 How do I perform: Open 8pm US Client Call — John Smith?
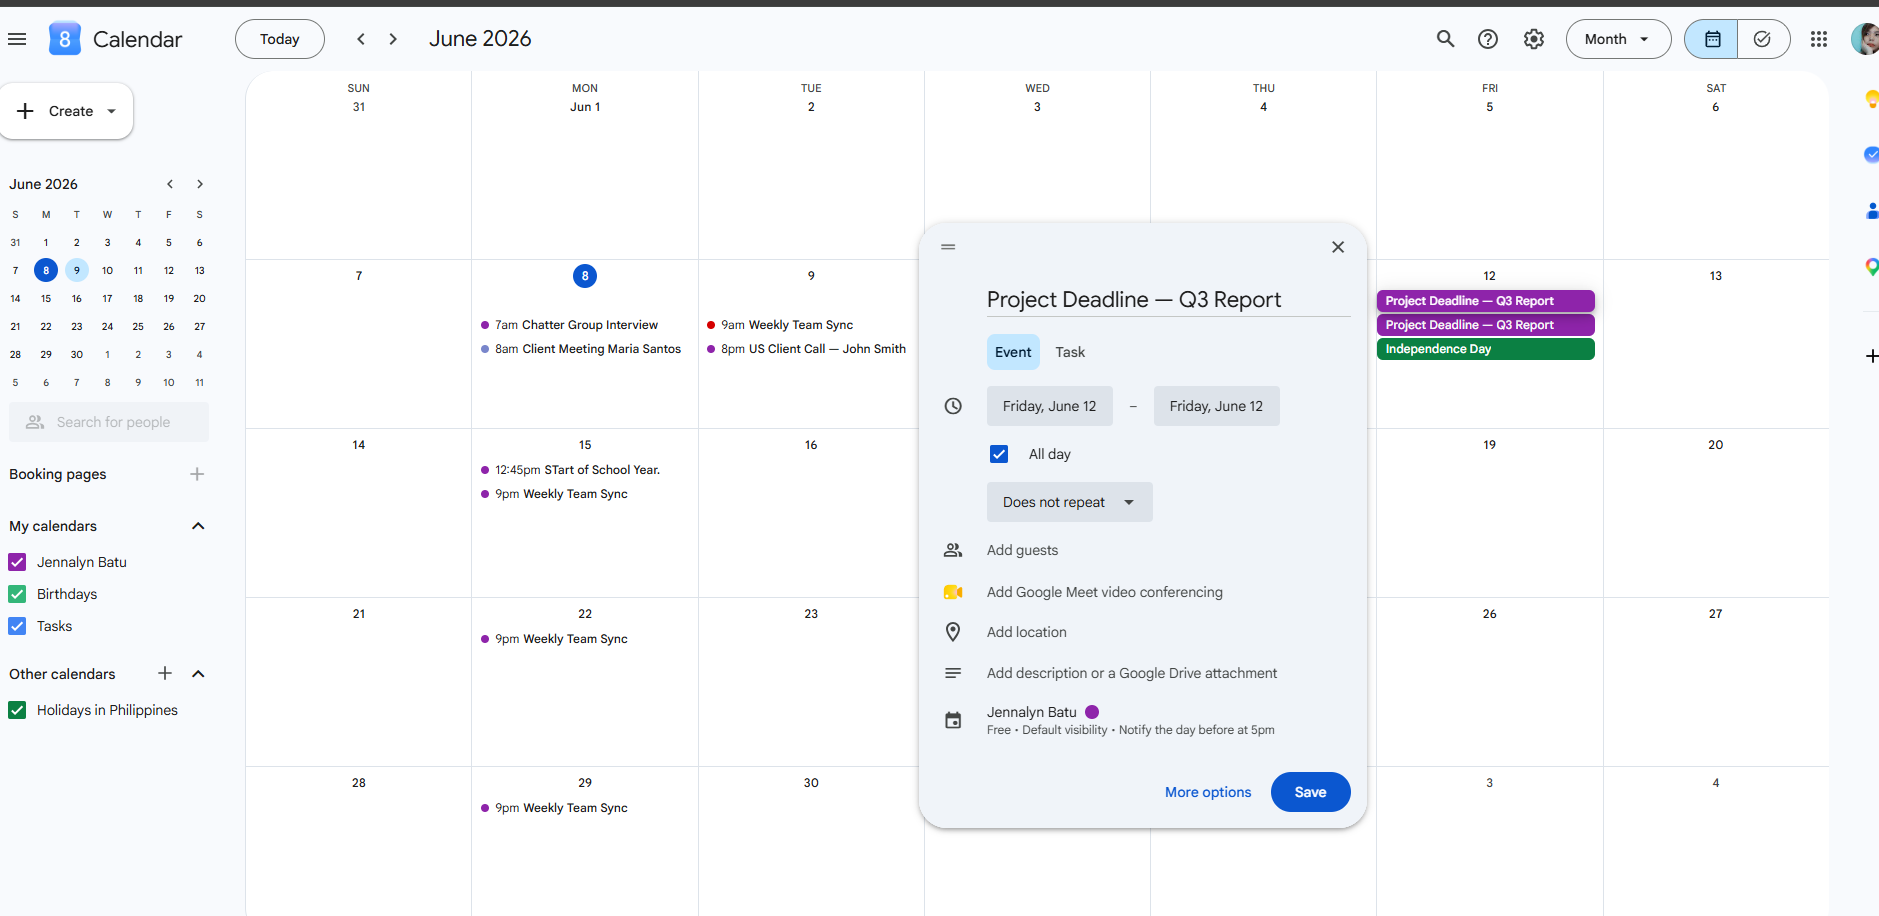coord(806,349)
